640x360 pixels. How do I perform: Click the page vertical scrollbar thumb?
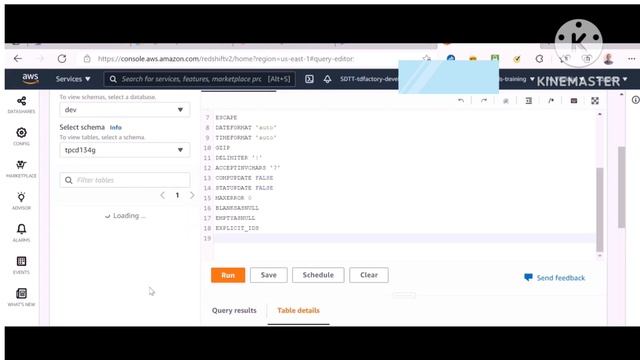click(622, 187)
